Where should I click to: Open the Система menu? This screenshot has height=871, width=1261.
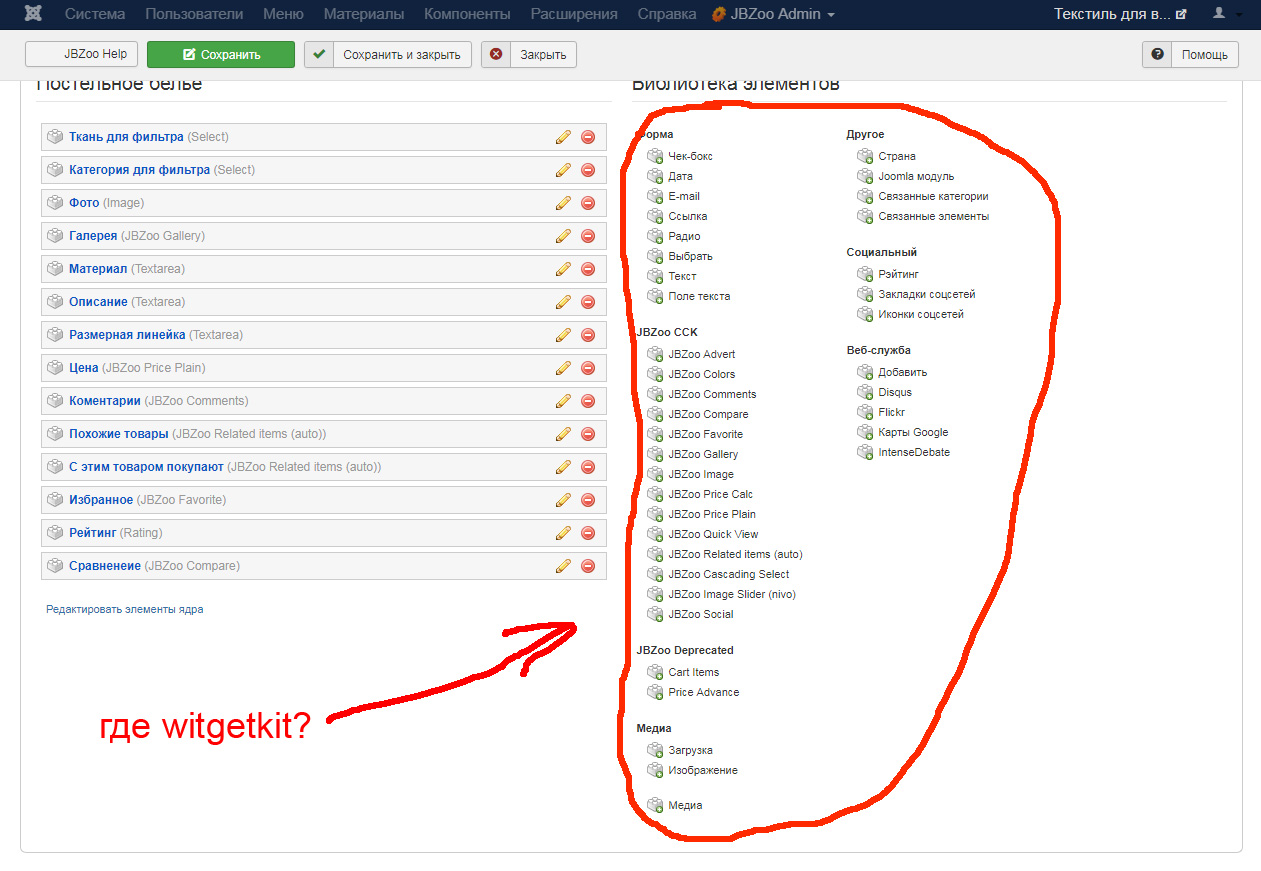[95, 14]
